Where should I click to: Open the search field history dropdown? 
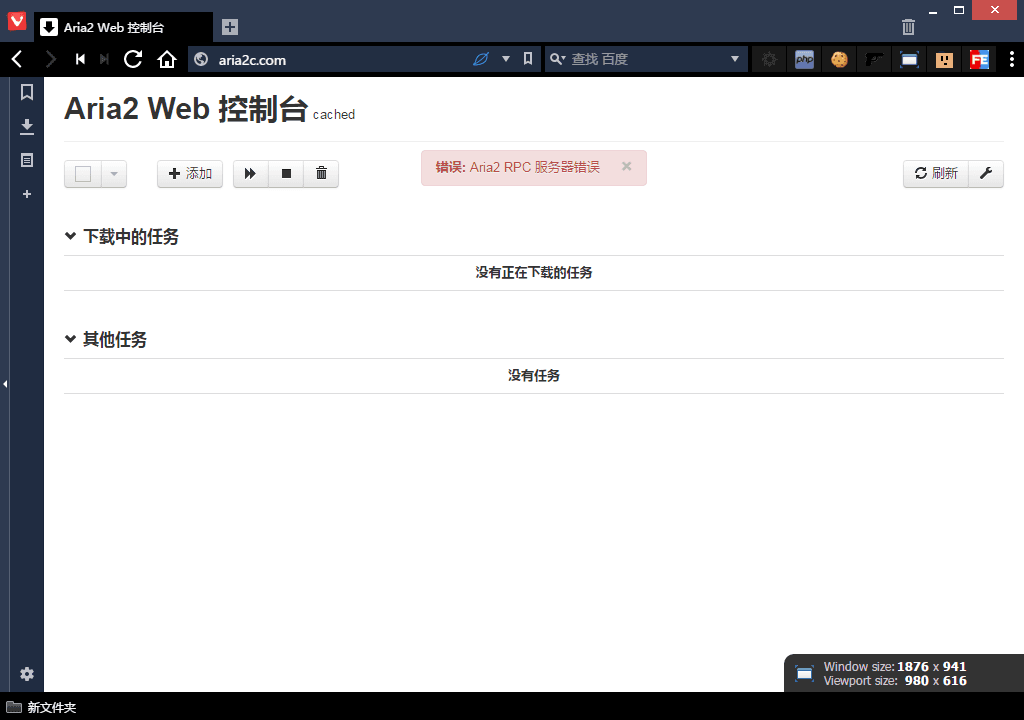click(735, 59)
